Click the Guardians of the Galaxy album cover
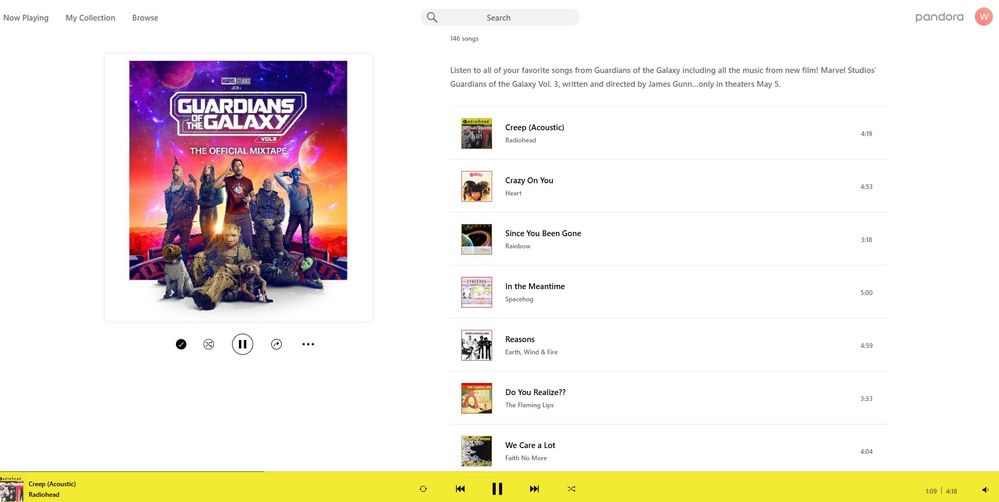Screen dimensions: 999x502 [238, 187]
